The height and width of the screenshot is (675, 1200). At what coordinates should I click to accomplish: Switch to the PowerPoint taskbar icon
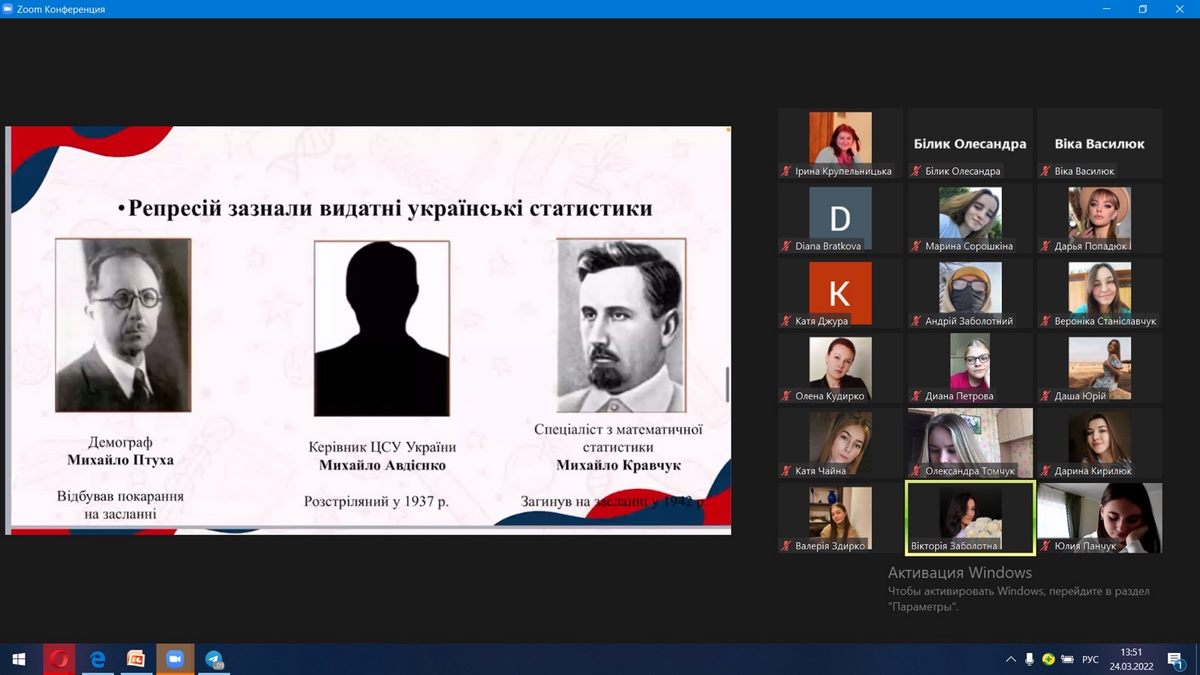pos(136,659)
